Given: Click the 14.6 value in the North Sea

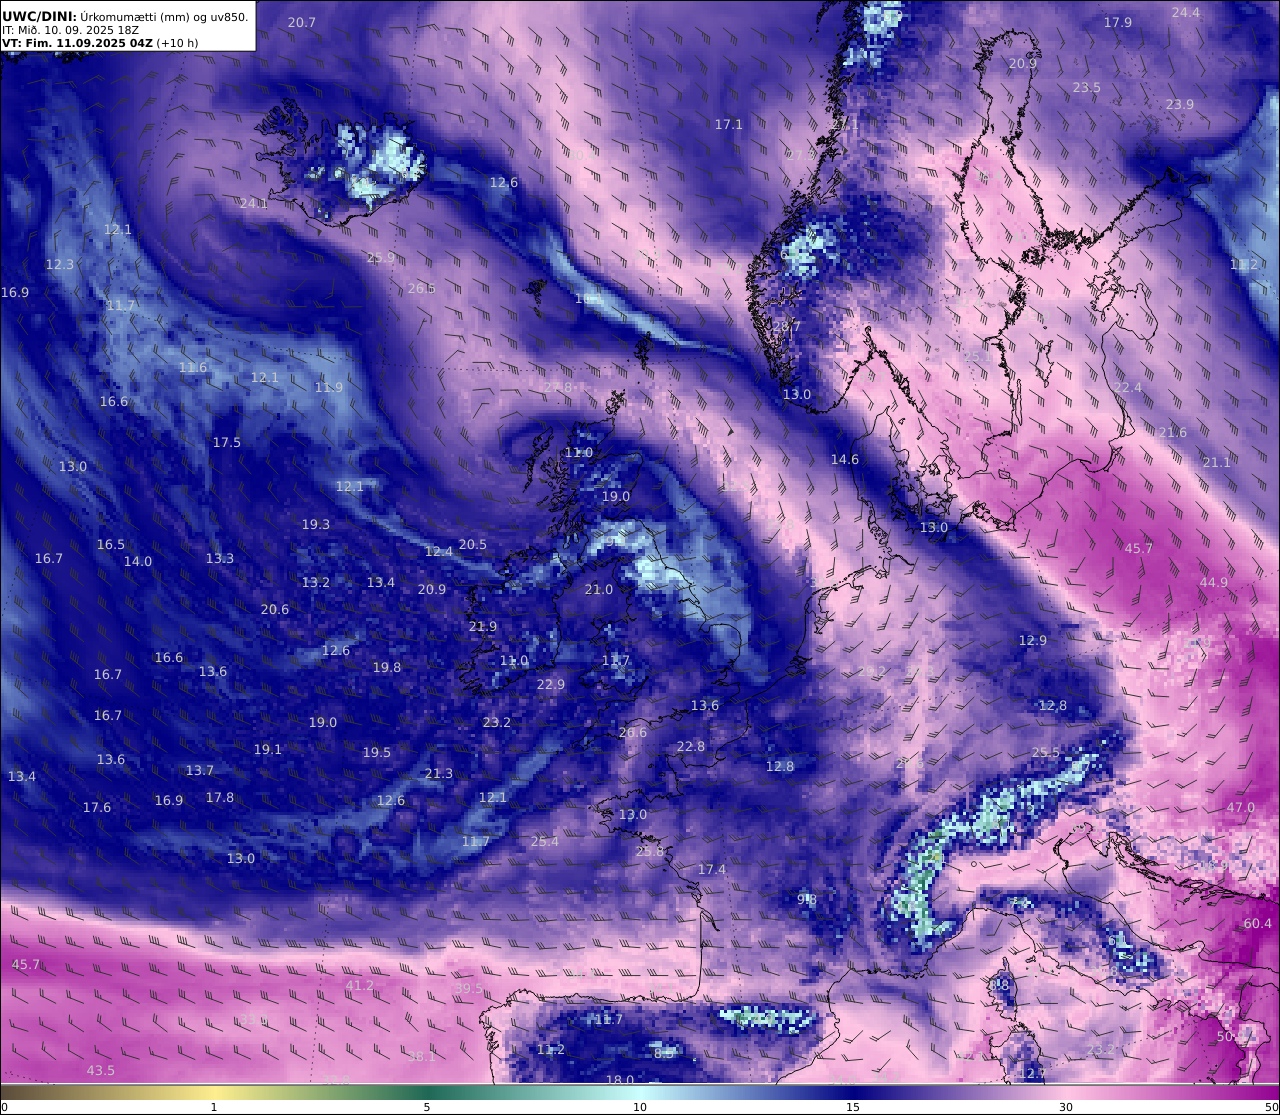Looking at the screenshot, I should click(844, 460).
